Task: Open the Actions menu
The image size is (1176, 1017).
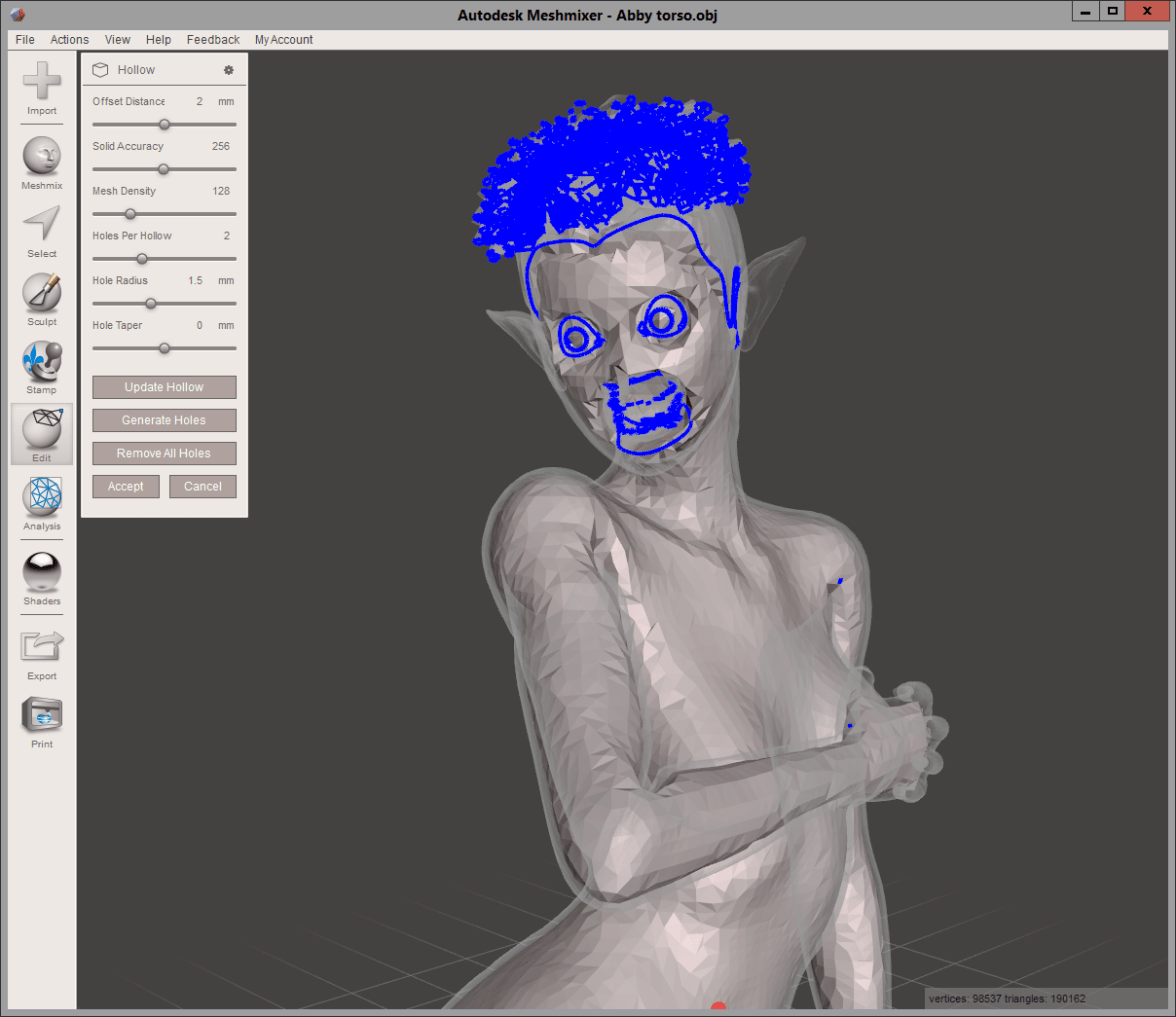Action: [x=69, y=40]
